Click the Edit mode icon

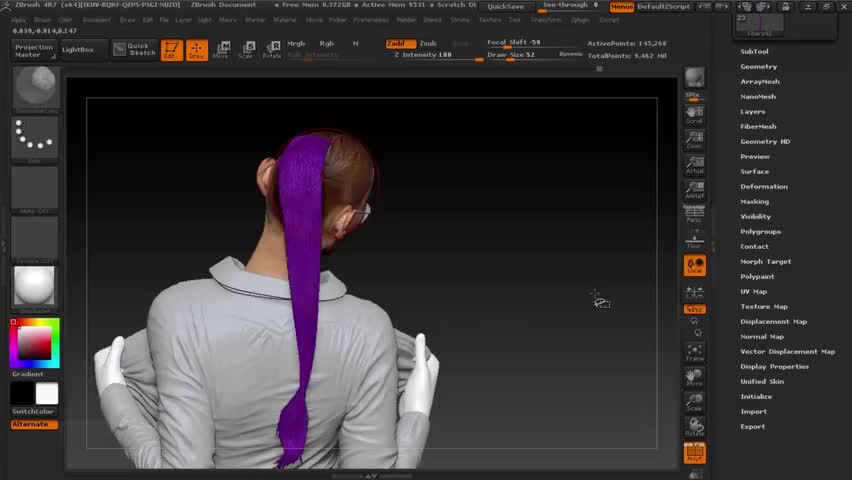coord(171,49)
